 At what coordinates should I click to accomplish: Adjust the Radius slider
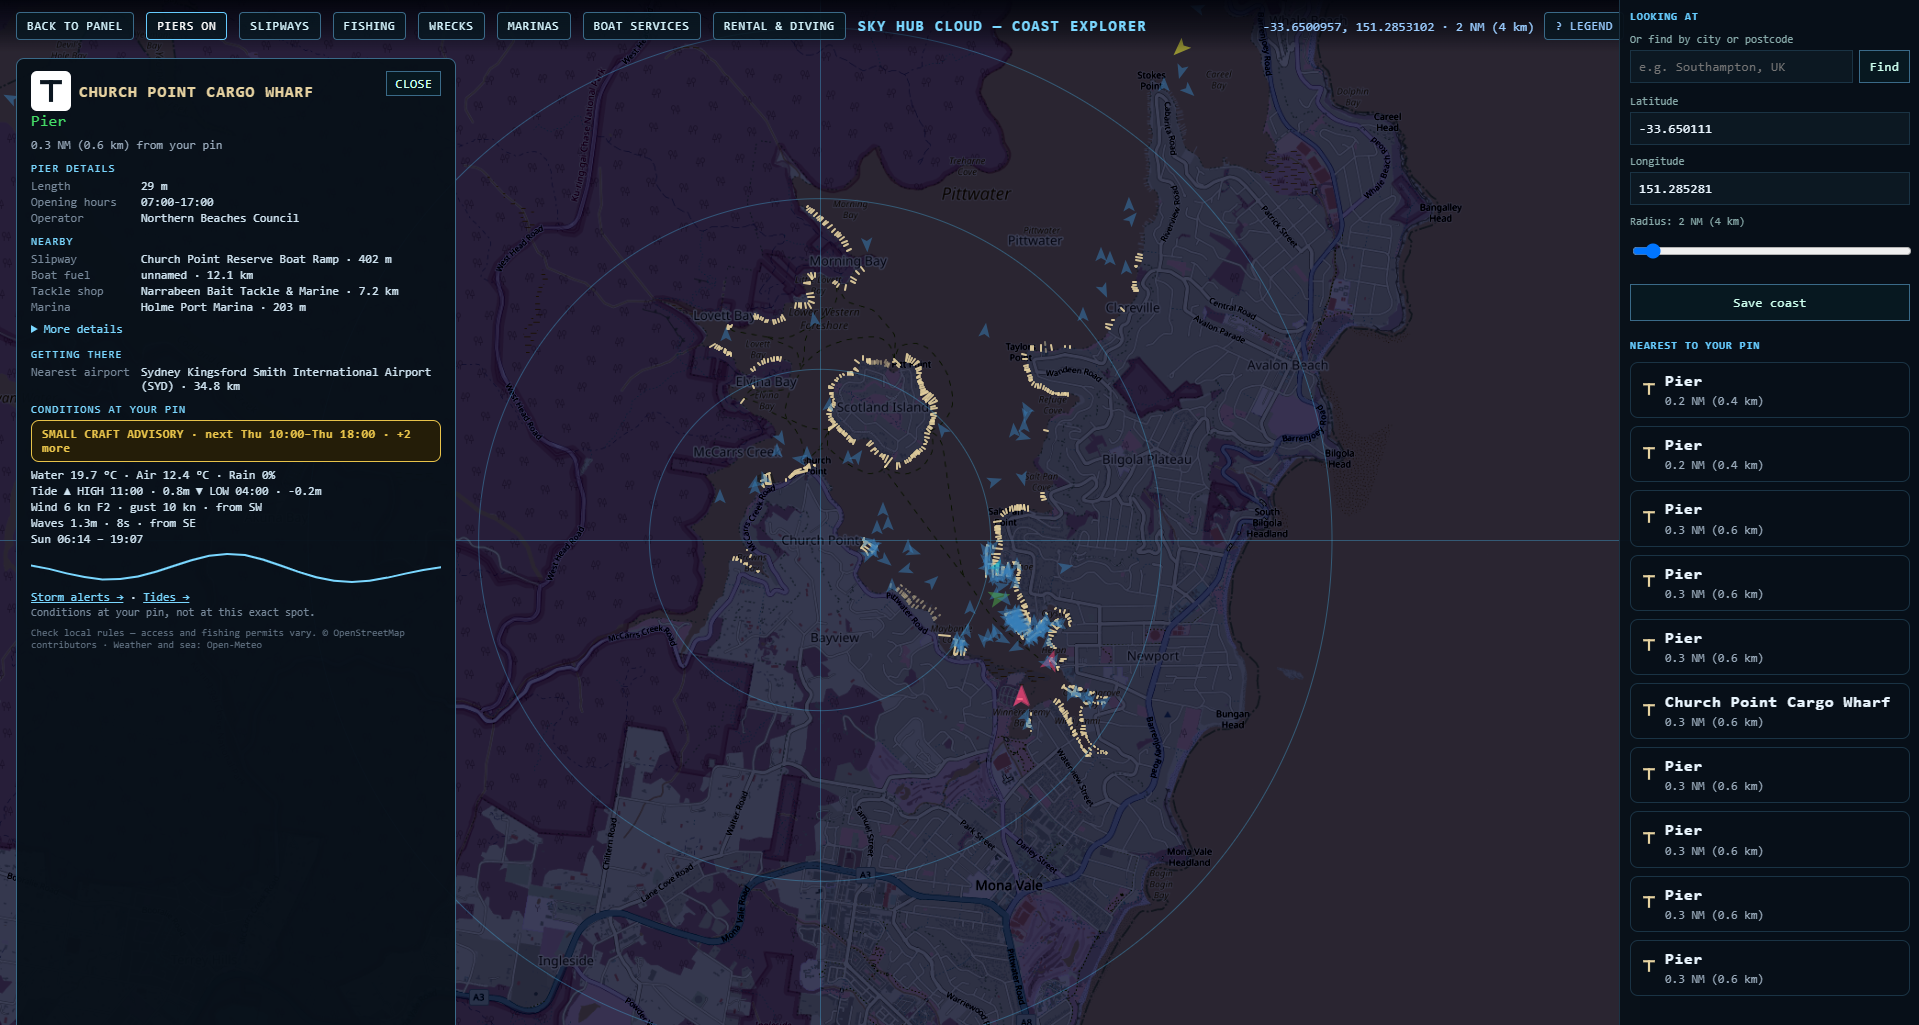click(1770, 251)
